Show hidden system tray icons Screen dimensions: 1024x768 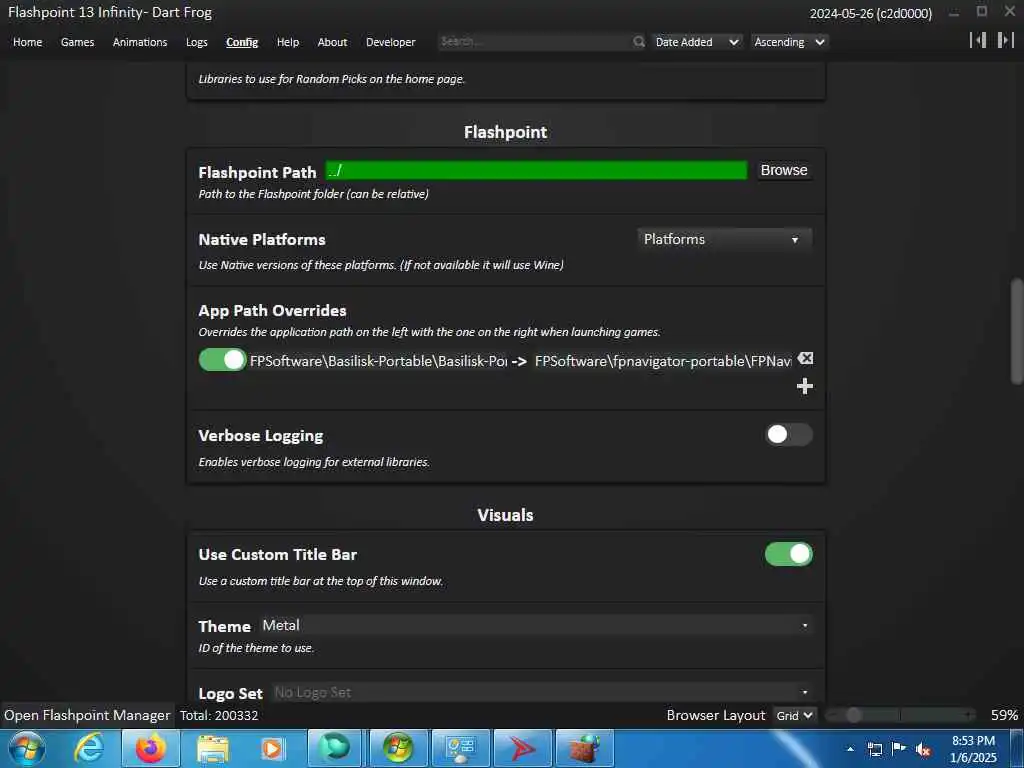coord(850,749)
